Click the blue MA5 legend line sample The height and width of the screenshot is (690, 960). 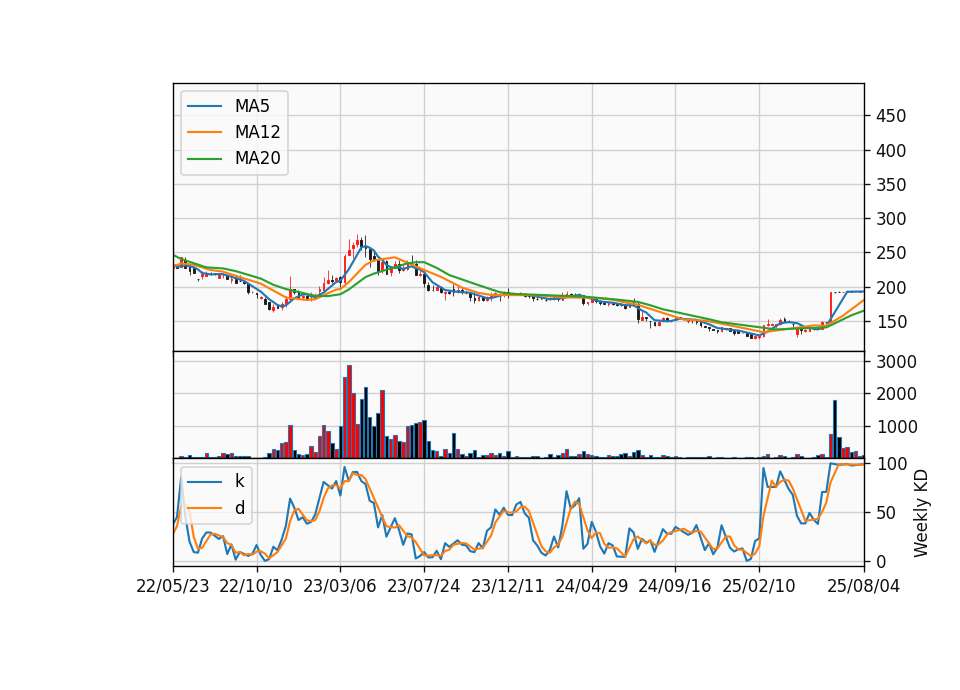[204, 106]
